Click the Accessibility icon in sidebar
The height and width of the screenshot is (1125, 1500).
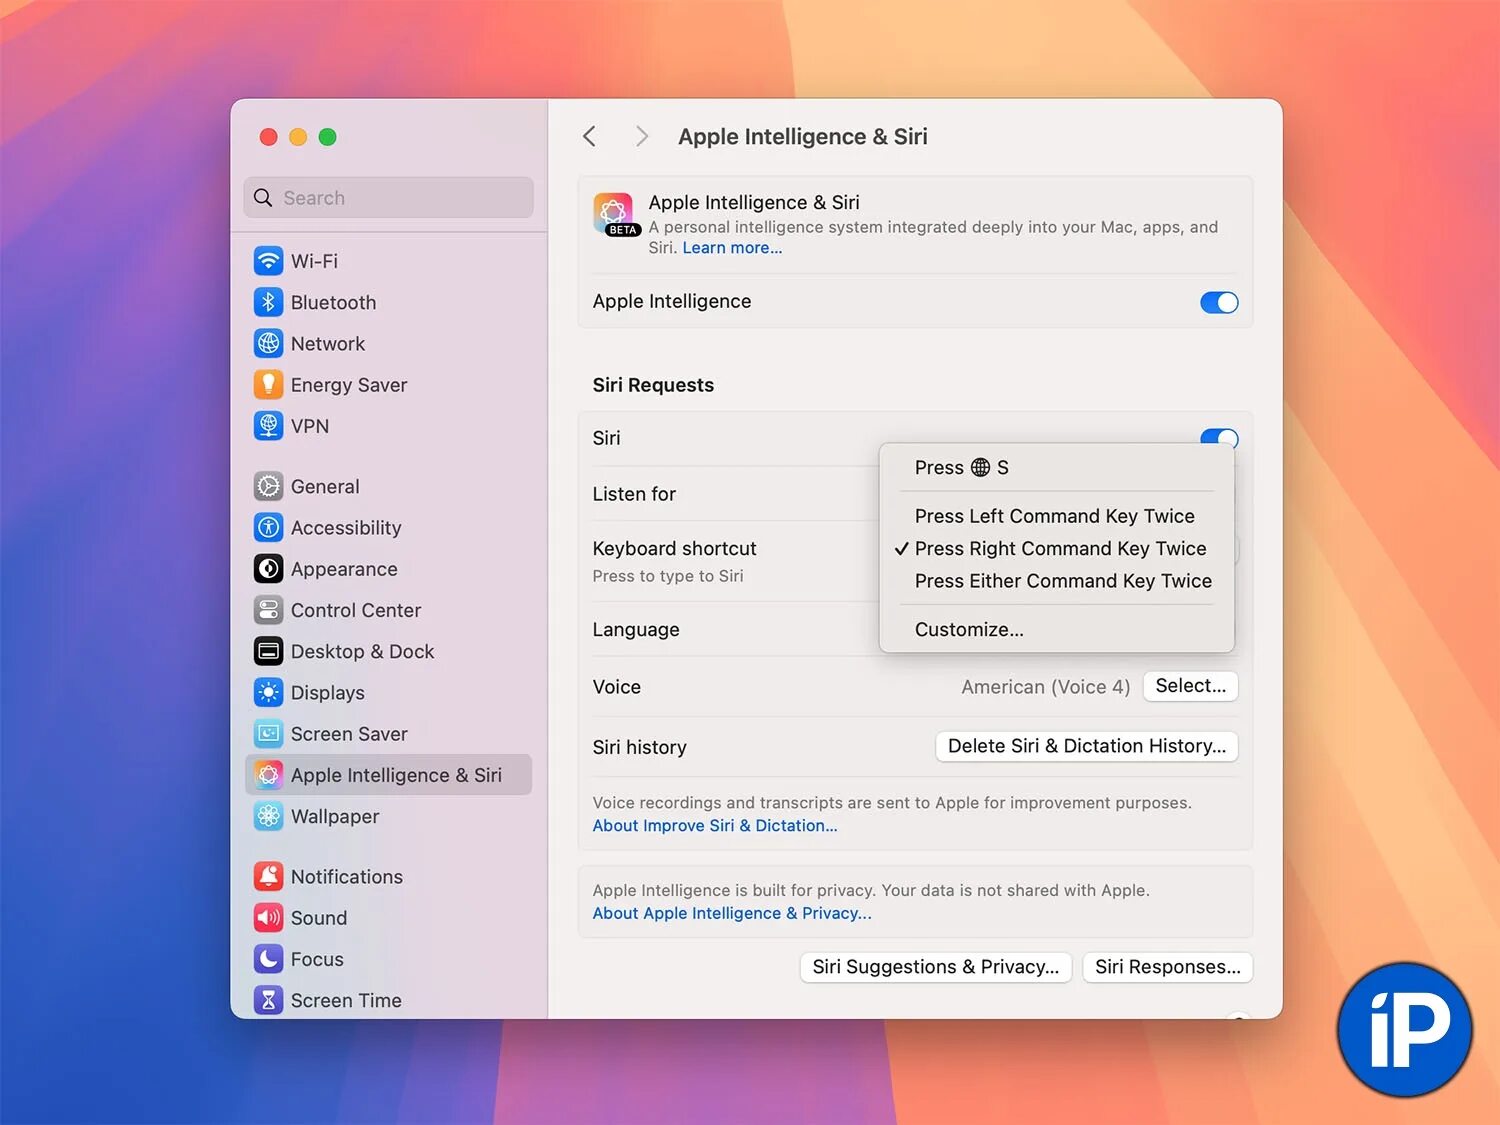[x=268, y=527]
